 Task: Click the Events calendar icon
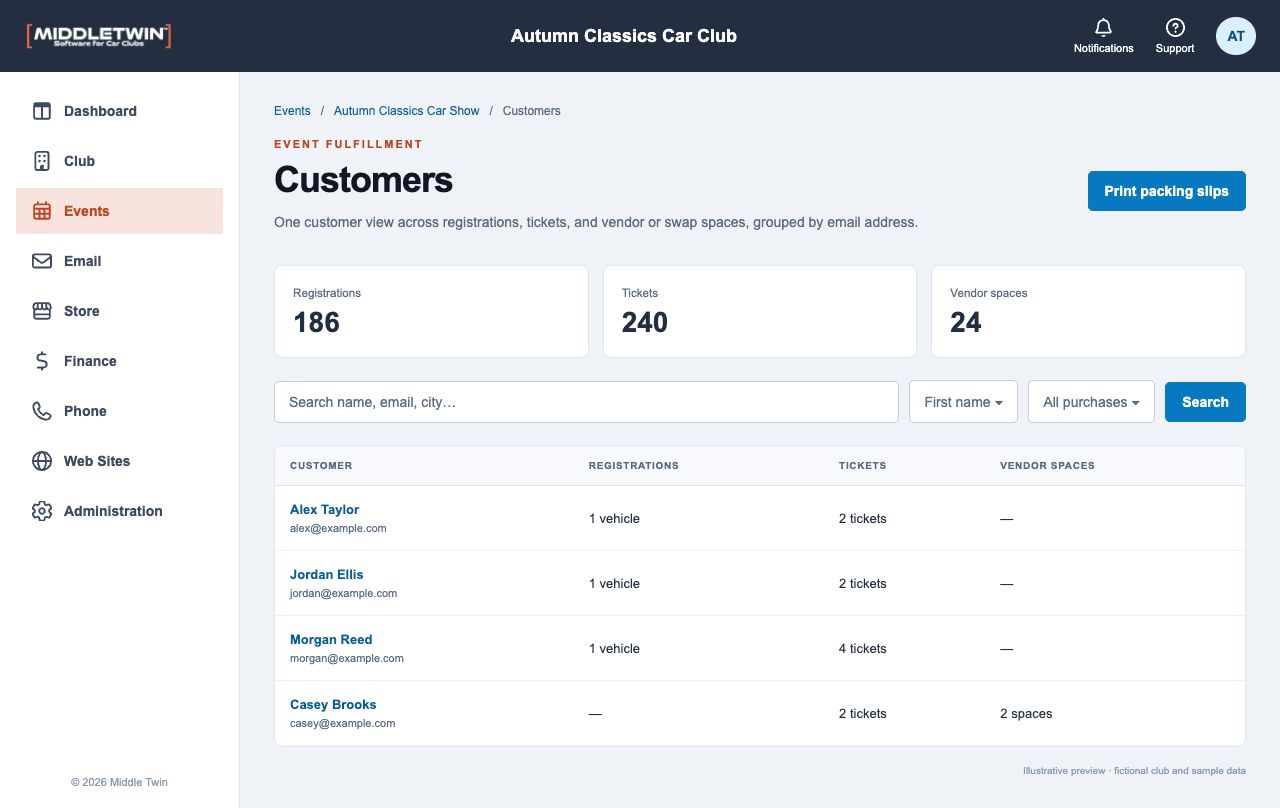point(42,211)
